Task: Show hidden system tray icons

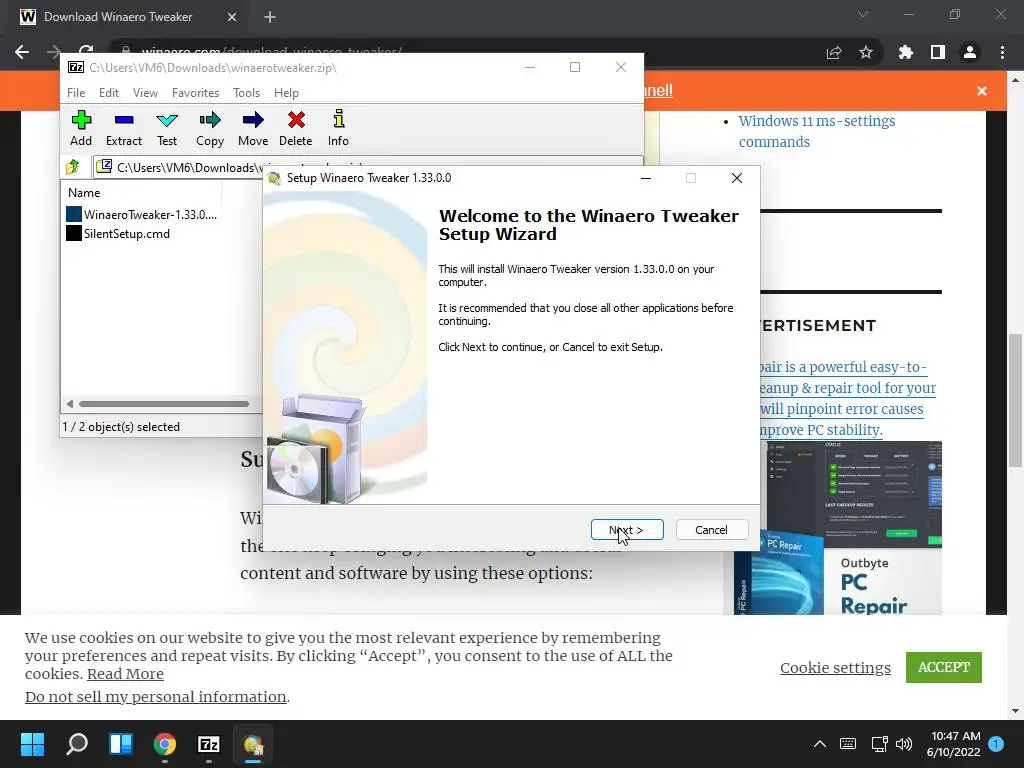Action: 820,744
